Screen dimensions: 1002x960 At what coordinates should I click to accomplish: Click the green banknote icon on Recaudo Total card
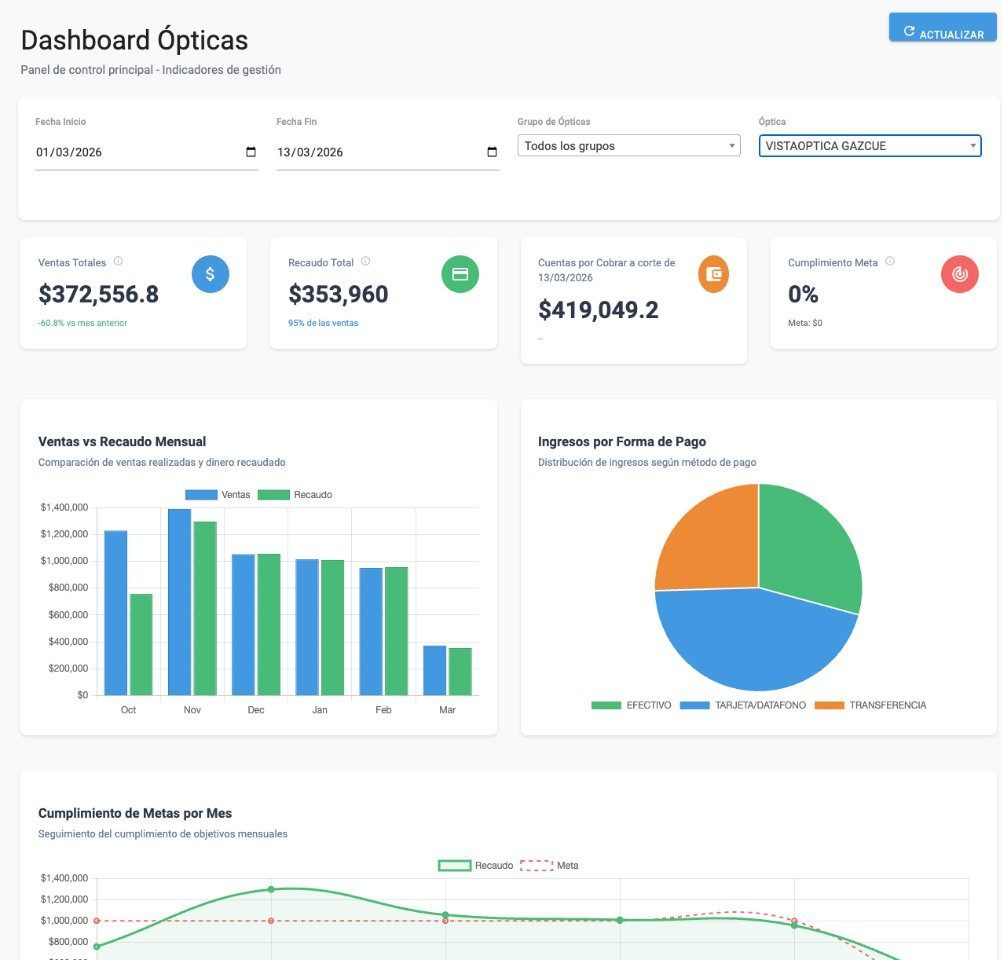(x=460, y=273)
